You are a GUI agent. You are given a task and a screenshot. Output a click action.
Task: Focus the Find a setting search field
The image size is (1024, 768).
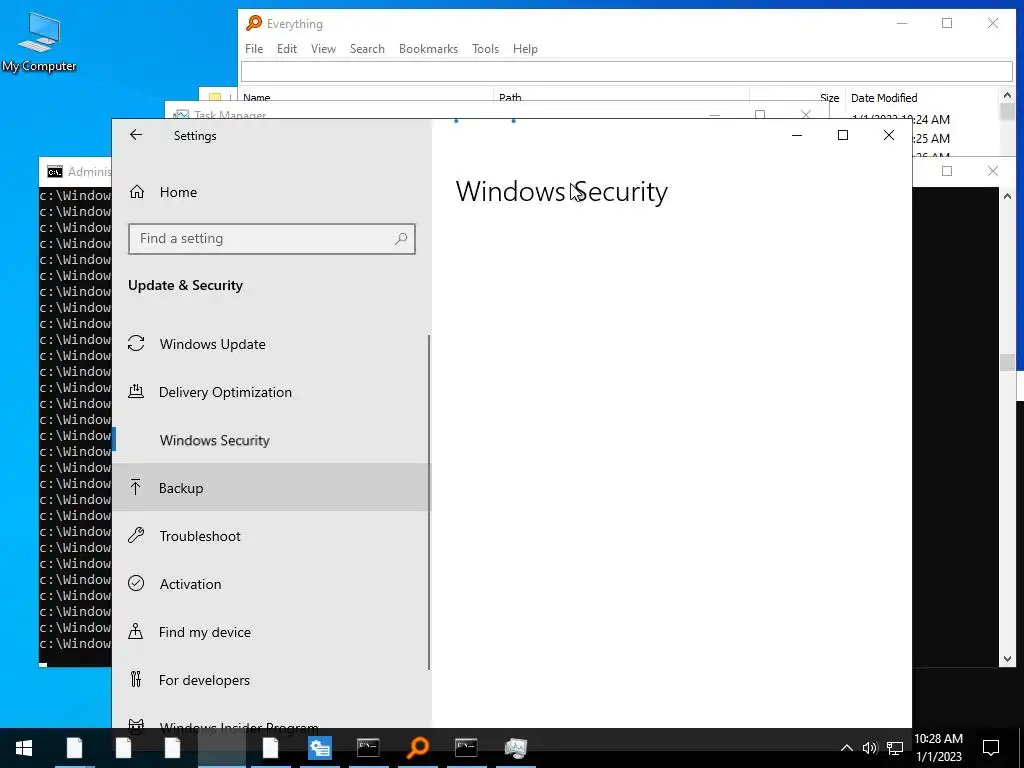point(272,239)
